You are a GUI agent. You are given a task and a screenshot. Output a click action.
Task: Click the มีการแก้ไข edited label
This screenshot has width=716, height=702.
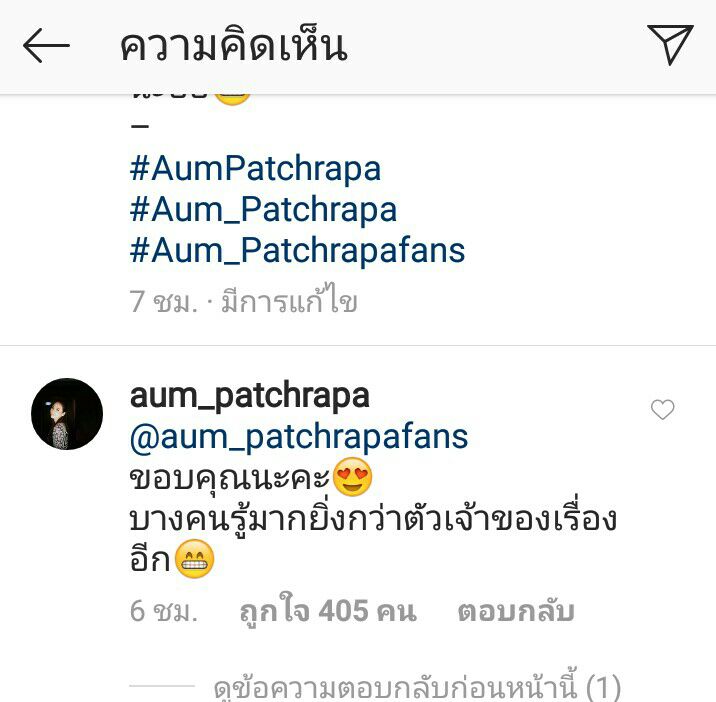coord(289,300)
